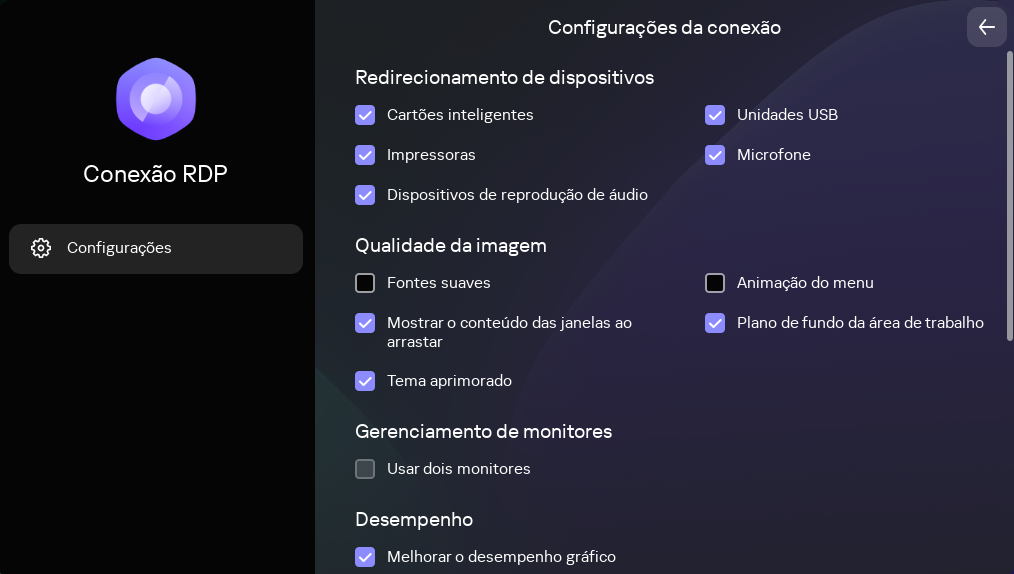This screenshot has height=574, width=1014.
Task: Click the Configurações da conexão header
Action: click(664, 28)
